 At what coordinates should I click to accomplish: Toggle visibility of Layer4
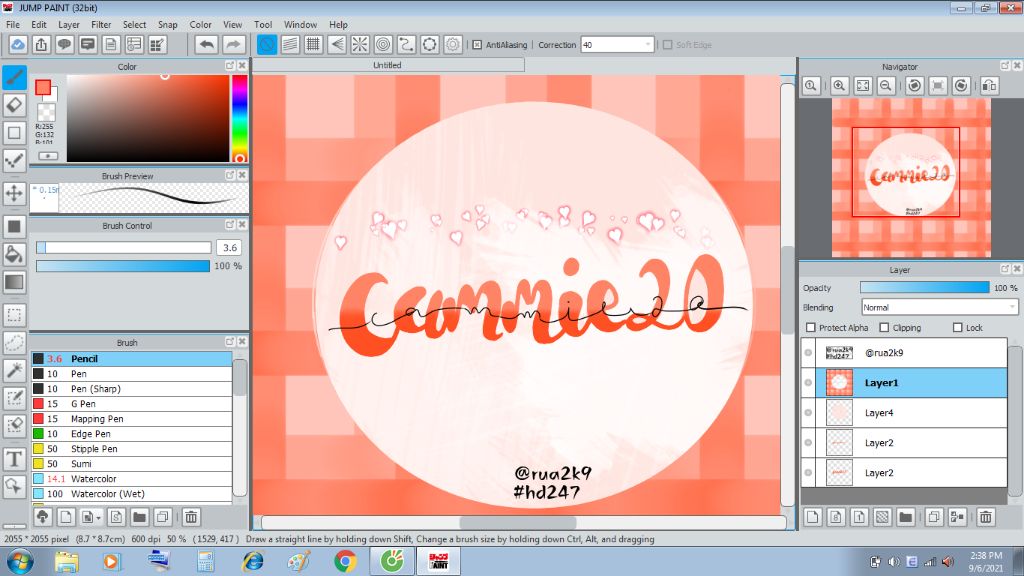click(x=808, y=413)
